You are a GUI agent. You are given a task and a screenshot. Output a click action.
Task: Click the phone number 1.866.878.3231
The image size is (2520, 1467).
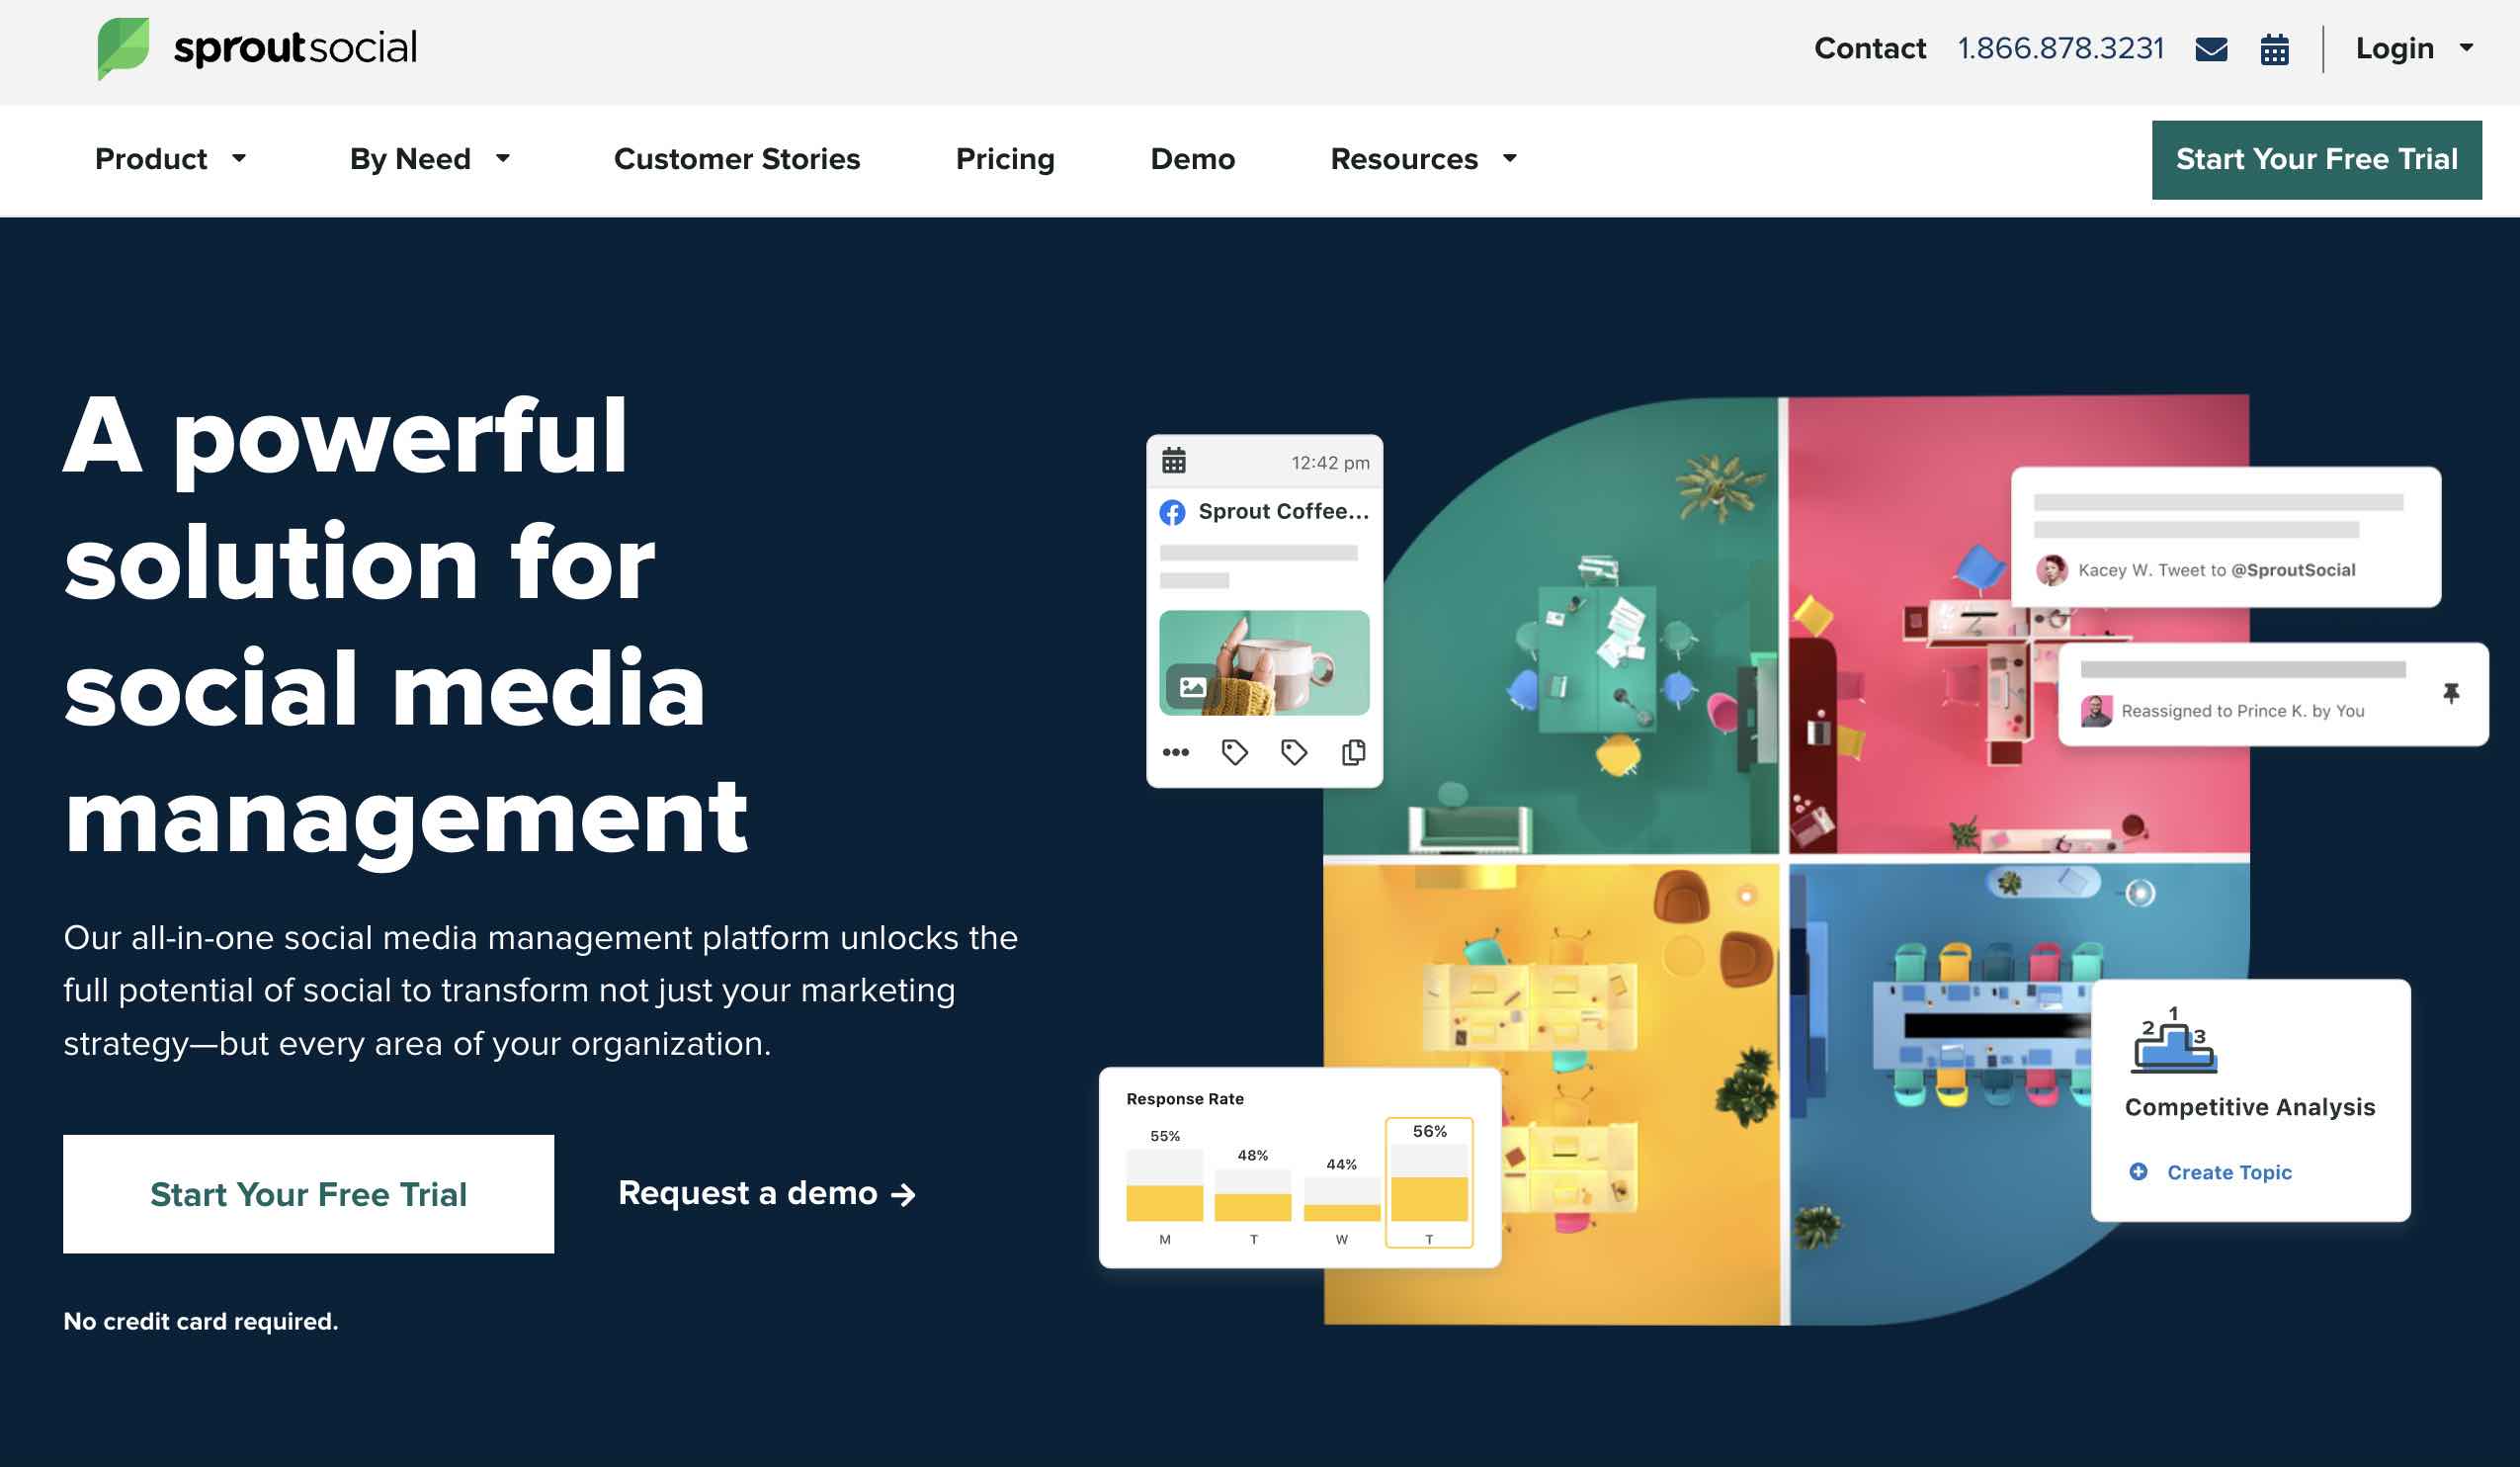tap(2061, 45)
